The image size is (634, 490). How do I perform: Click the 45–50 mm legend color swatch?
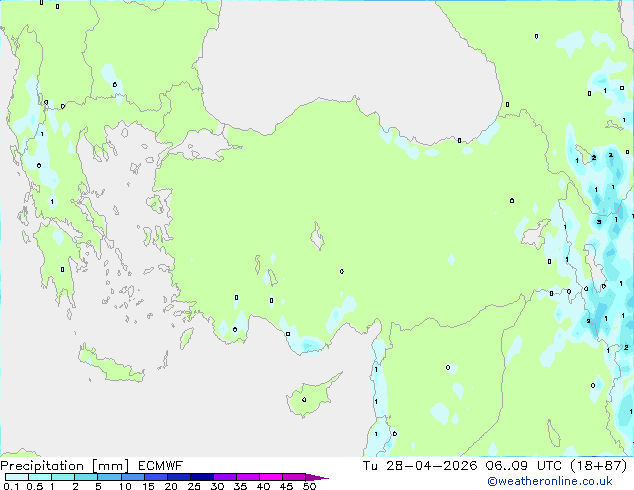tap(294, 477)
